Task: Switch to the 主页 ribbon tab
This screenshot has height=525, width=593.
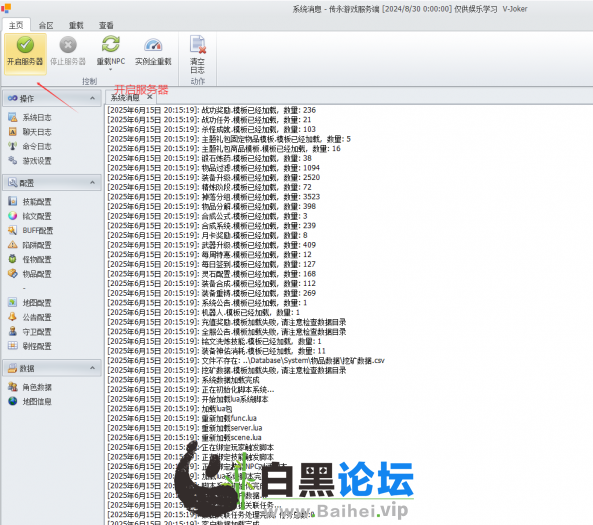Action: 16,25
